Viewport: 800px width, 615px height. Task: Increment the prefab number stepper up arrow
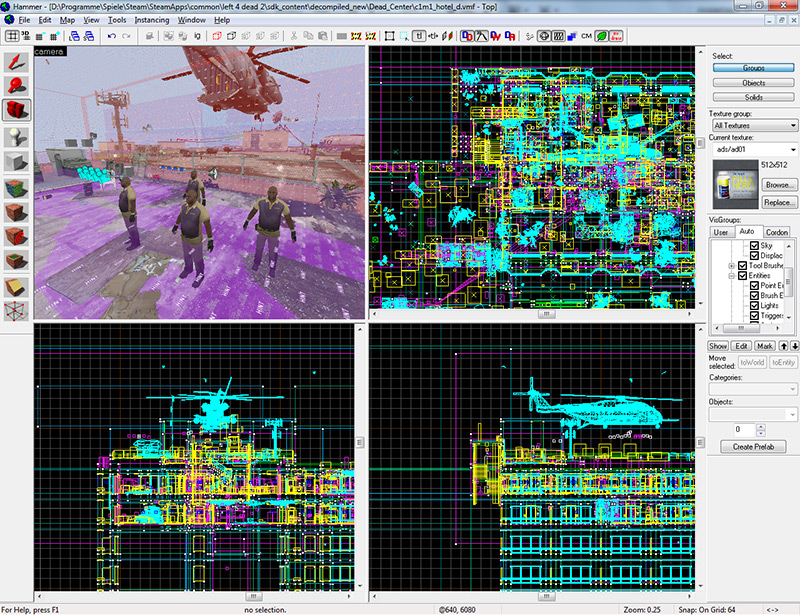[x=761, y=427]
